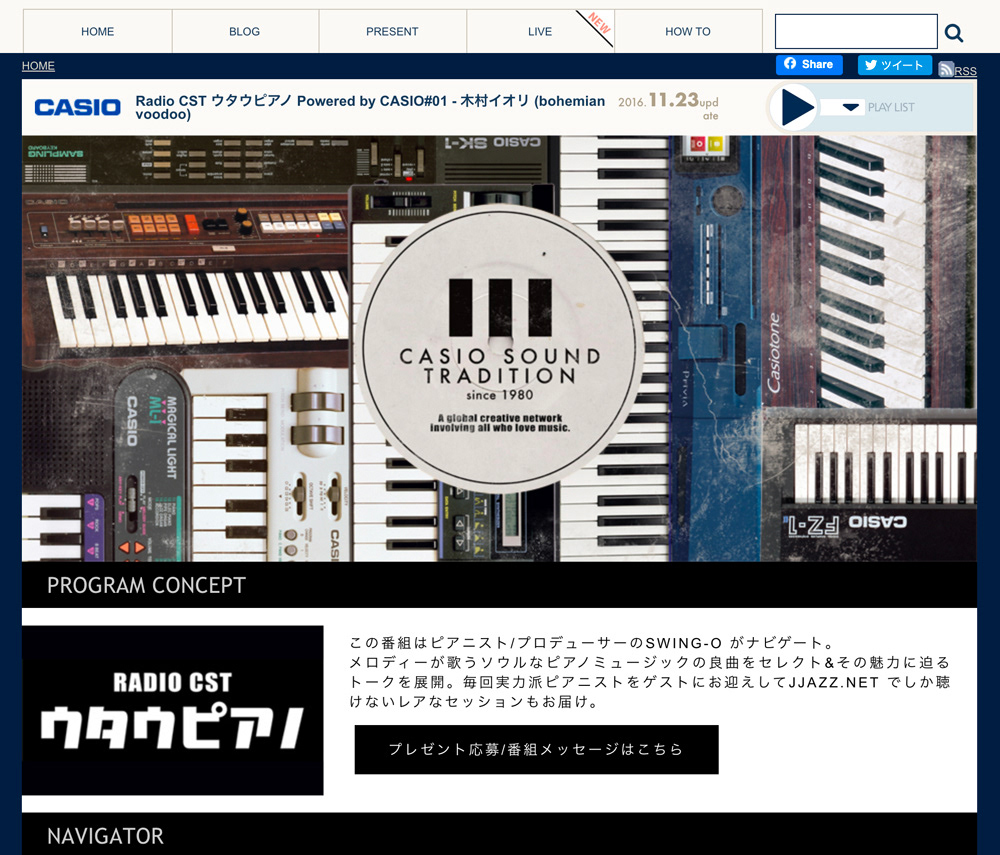Open the RSS feed icon
1000x855 pixels.
click(x=946, y=69)
